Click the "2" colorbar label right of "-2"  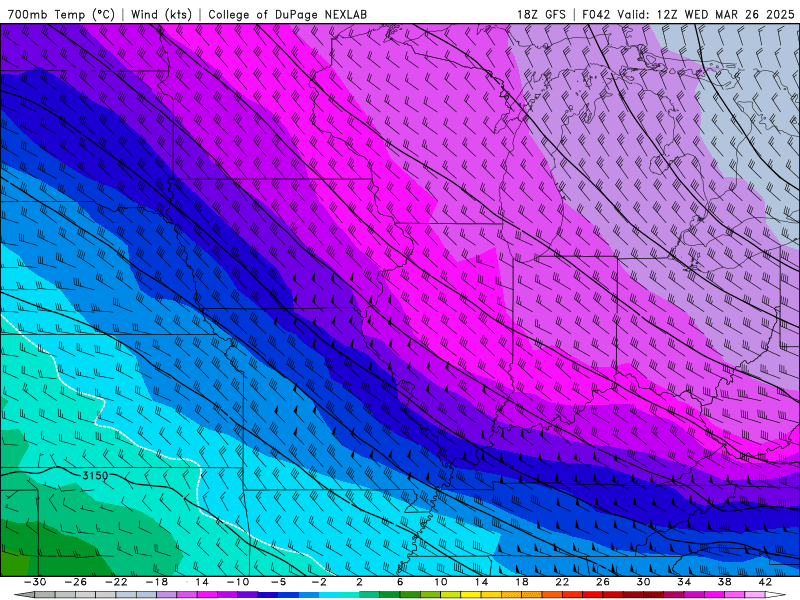pos(359,582)
